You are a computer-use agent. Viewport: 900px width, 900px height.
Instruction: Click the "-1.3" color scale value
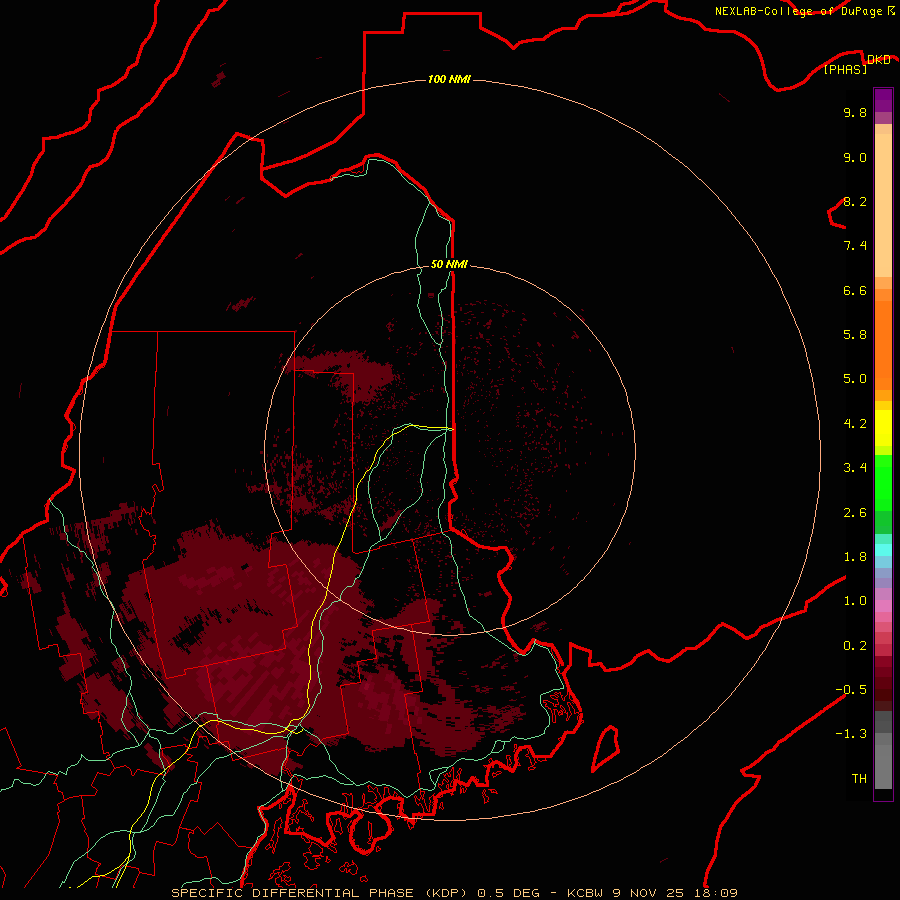(851, 734)
